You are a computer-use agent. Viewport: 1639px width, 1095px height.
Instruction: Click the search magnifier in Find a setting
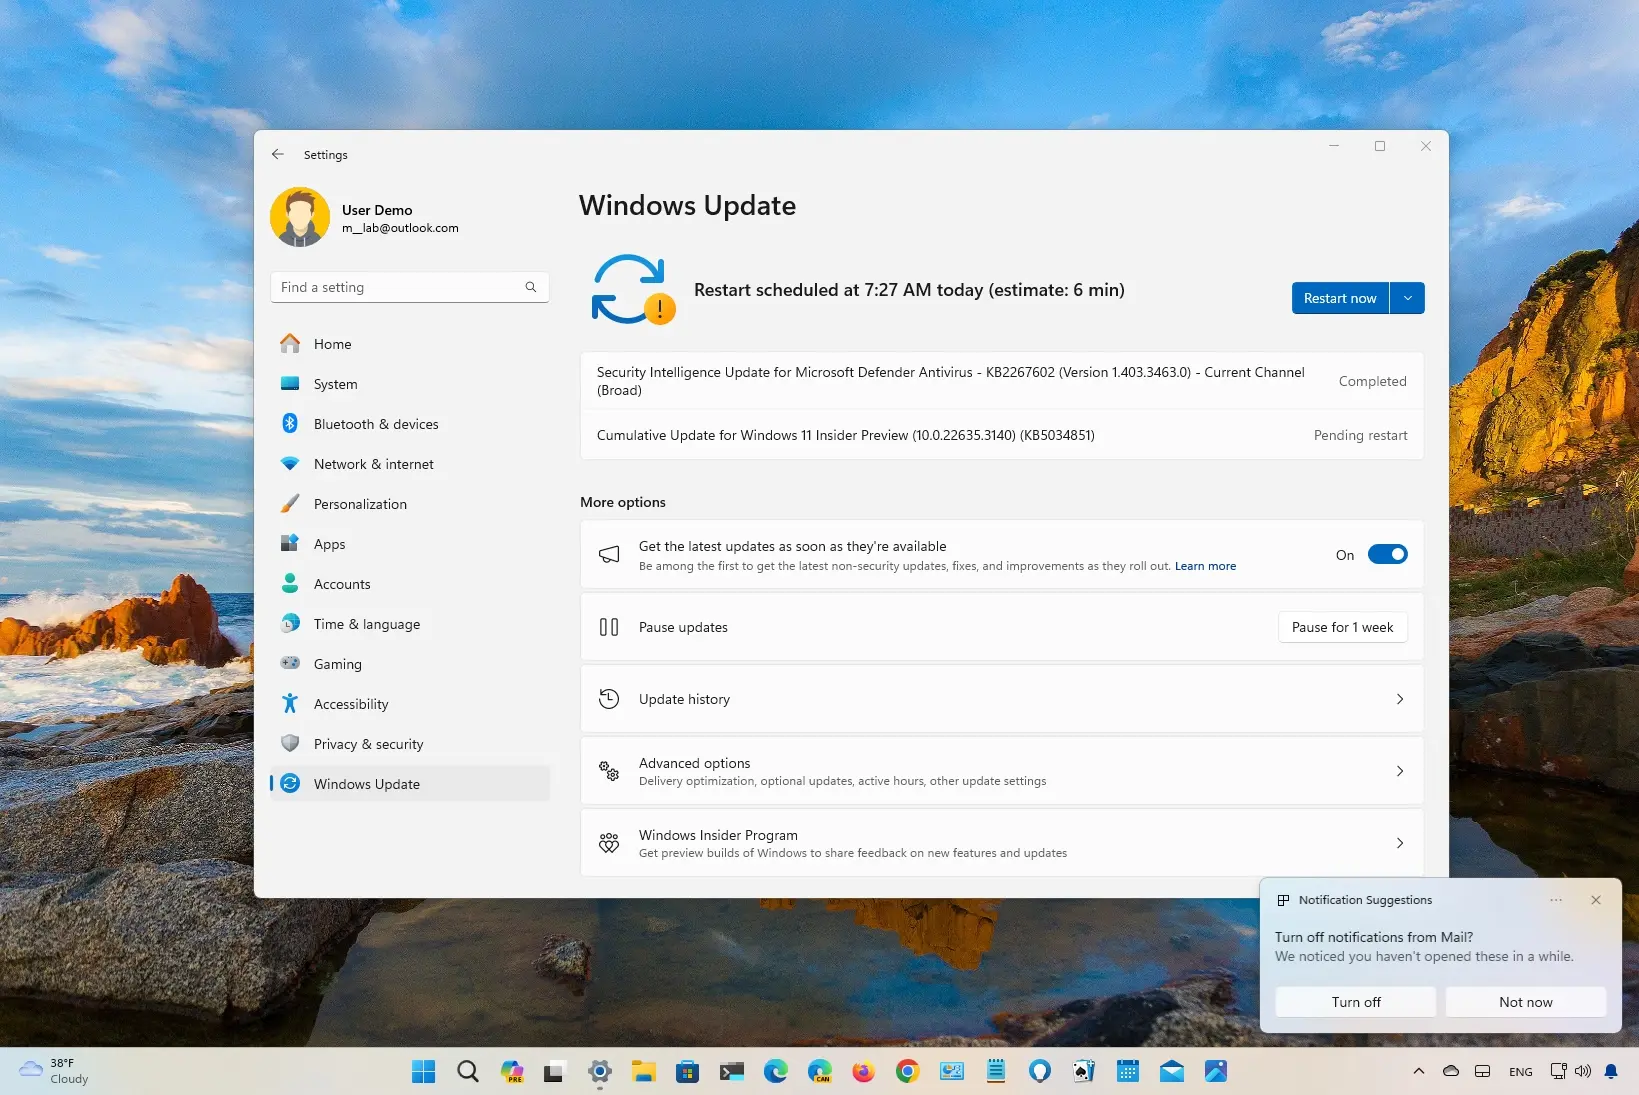(531, 287)
